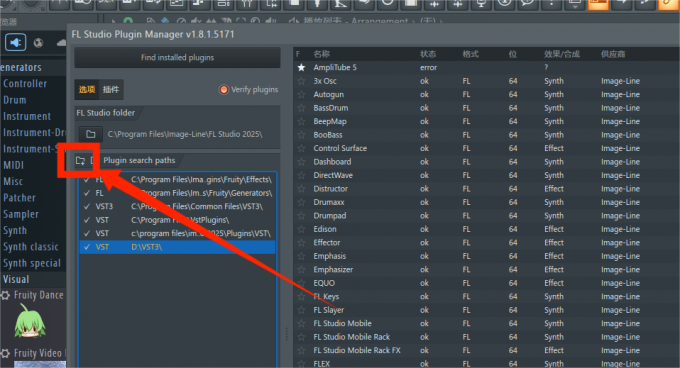Collapse the Visual category

16,280
